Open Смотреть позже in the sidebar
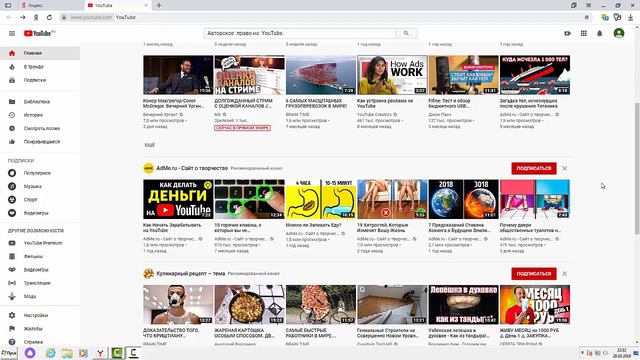Viewport: 640px width, 360px height. (40, 128)
